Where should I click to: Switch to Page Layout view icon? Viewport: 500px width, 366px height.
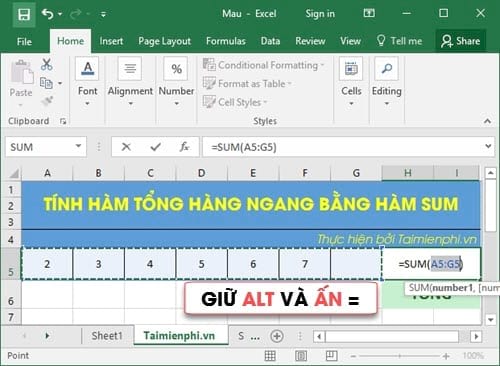pyautogui.click(x=301, y=356)
